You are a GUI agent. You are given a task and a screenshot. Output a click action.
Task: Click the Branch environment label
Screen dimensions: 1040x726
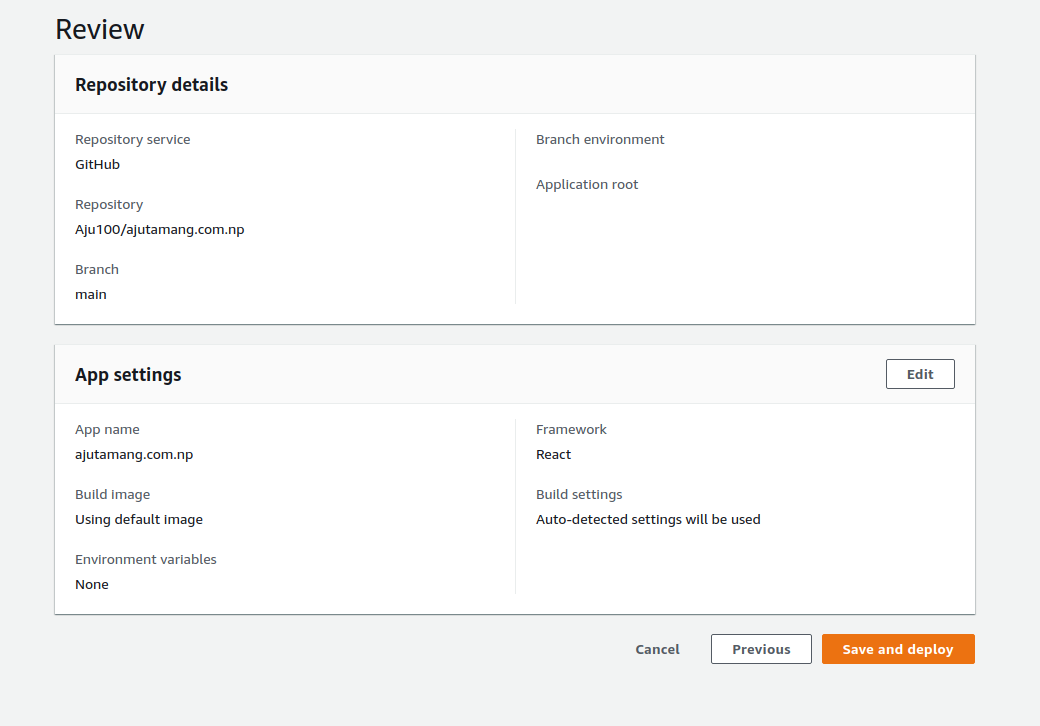(x=600, y=139)
